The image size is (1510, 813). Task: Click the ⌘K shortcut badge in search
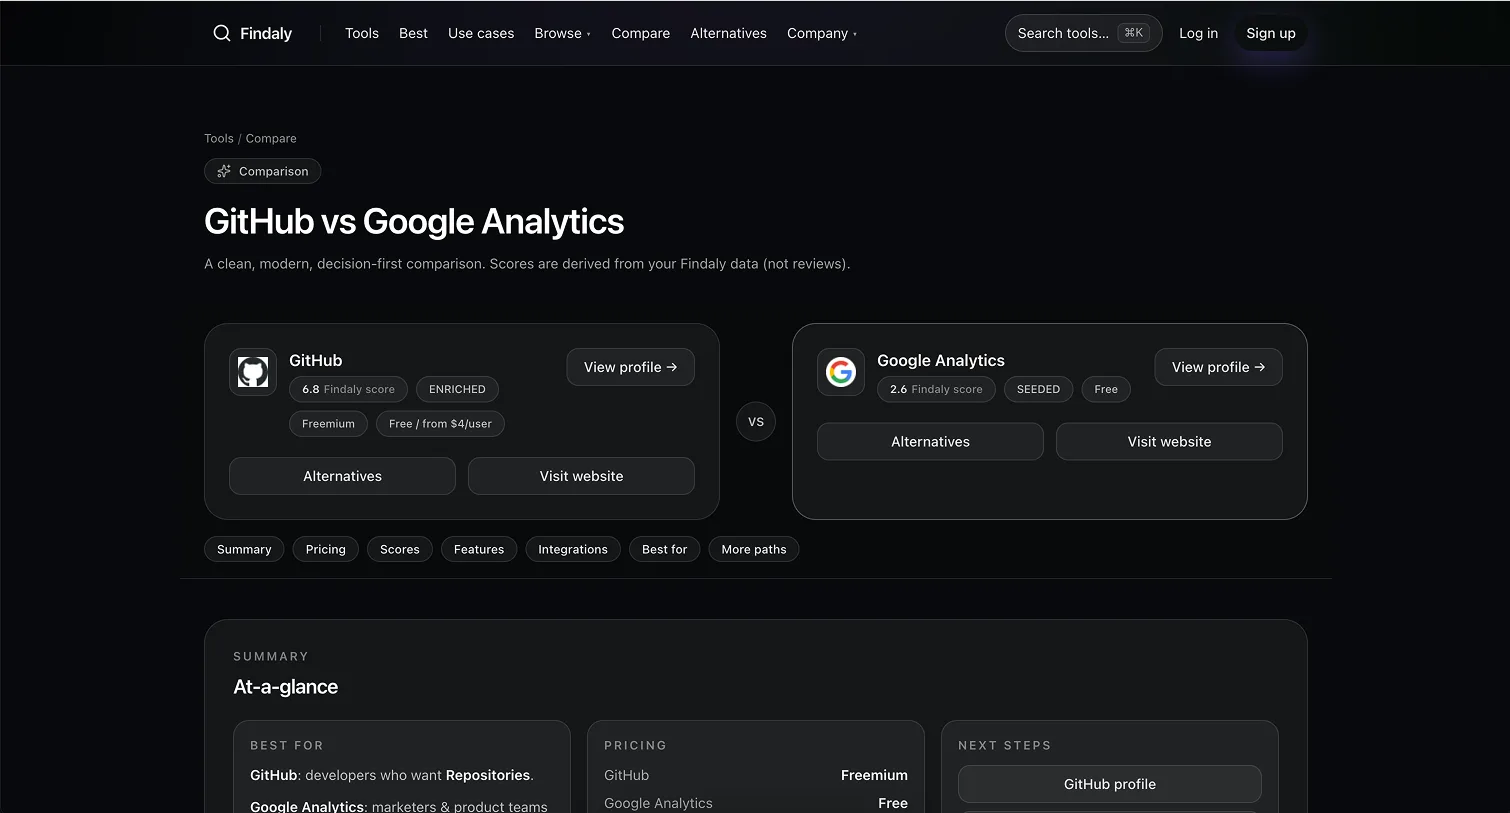click(x=1133, y=33)
